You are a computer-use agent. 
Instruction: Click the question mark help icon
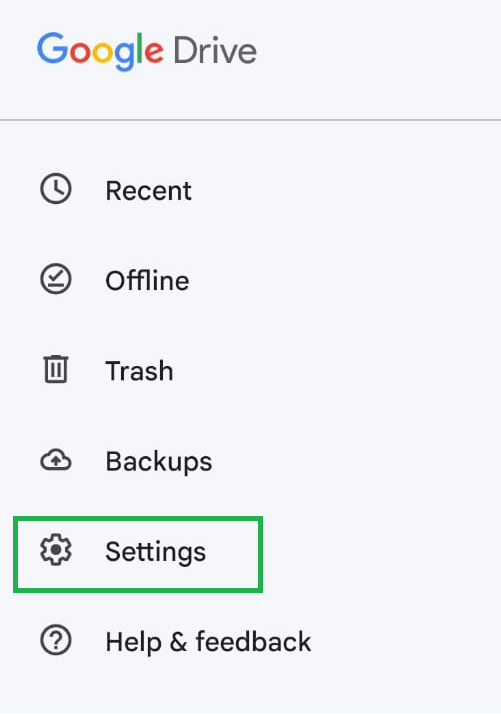click(x=56, y=640)
